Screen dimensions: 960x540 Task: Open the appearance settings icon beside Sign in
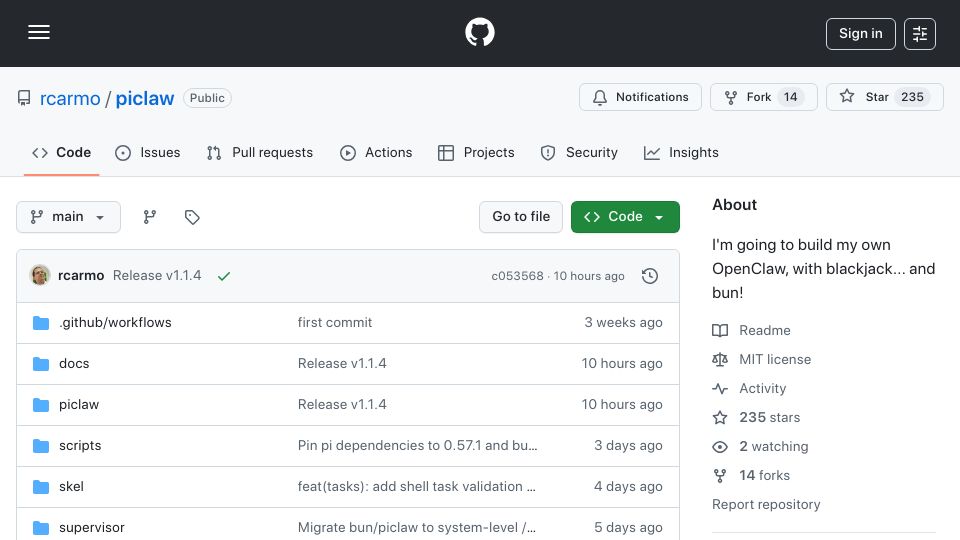coord(920,34)
